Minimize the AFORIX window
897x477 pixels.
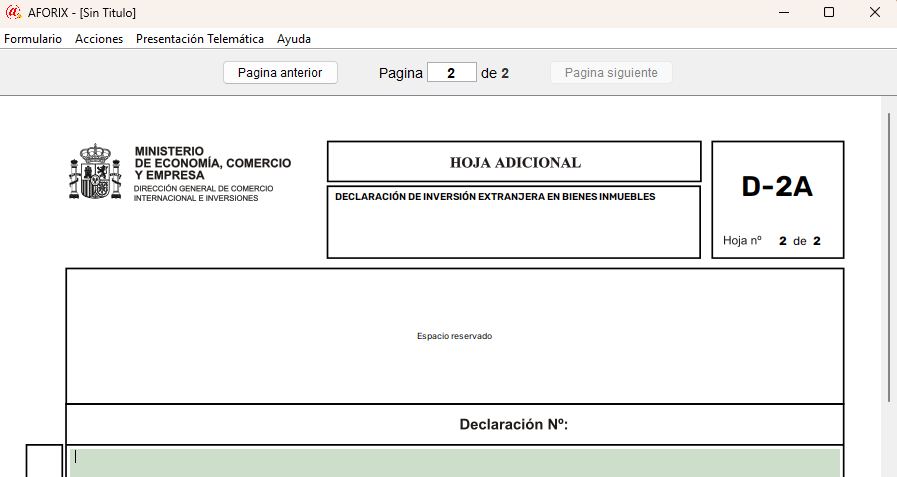[x=783, y=12]
